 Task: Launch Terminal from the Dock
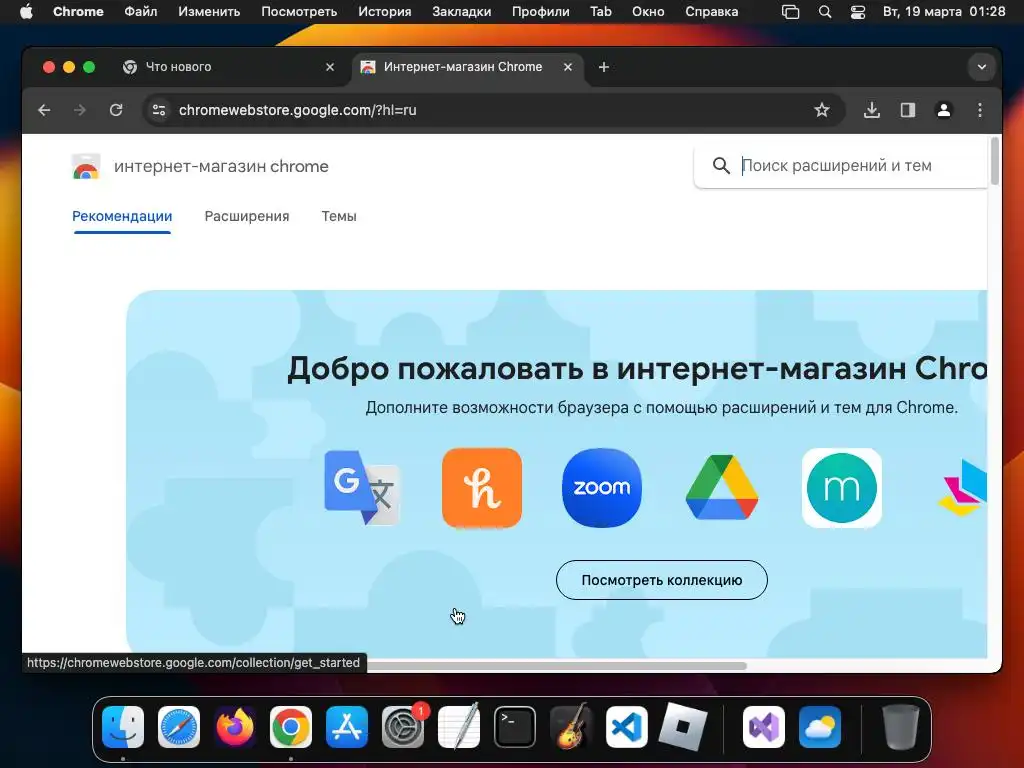(x=515, y=727)
